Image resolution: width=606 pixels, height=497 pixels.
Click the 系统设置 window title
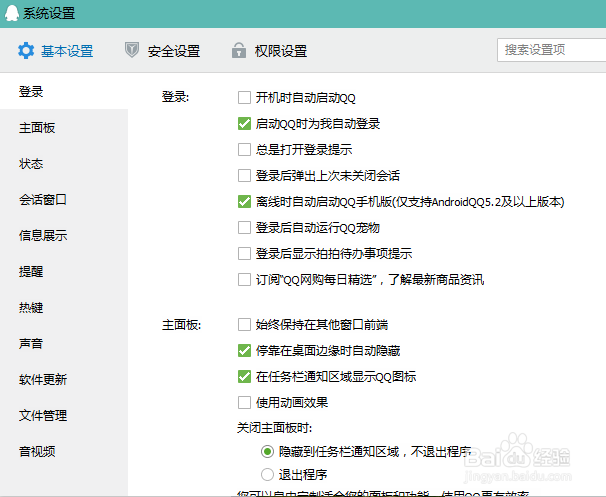coord(49,14)
